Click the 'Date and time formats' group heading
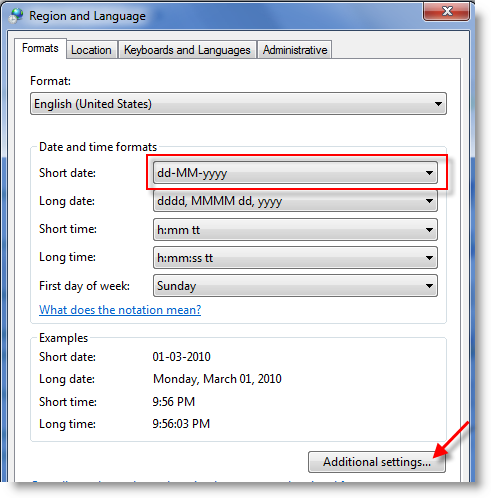Image resolution: width=491 pixels, height=498 pixels. pos(98,147)
